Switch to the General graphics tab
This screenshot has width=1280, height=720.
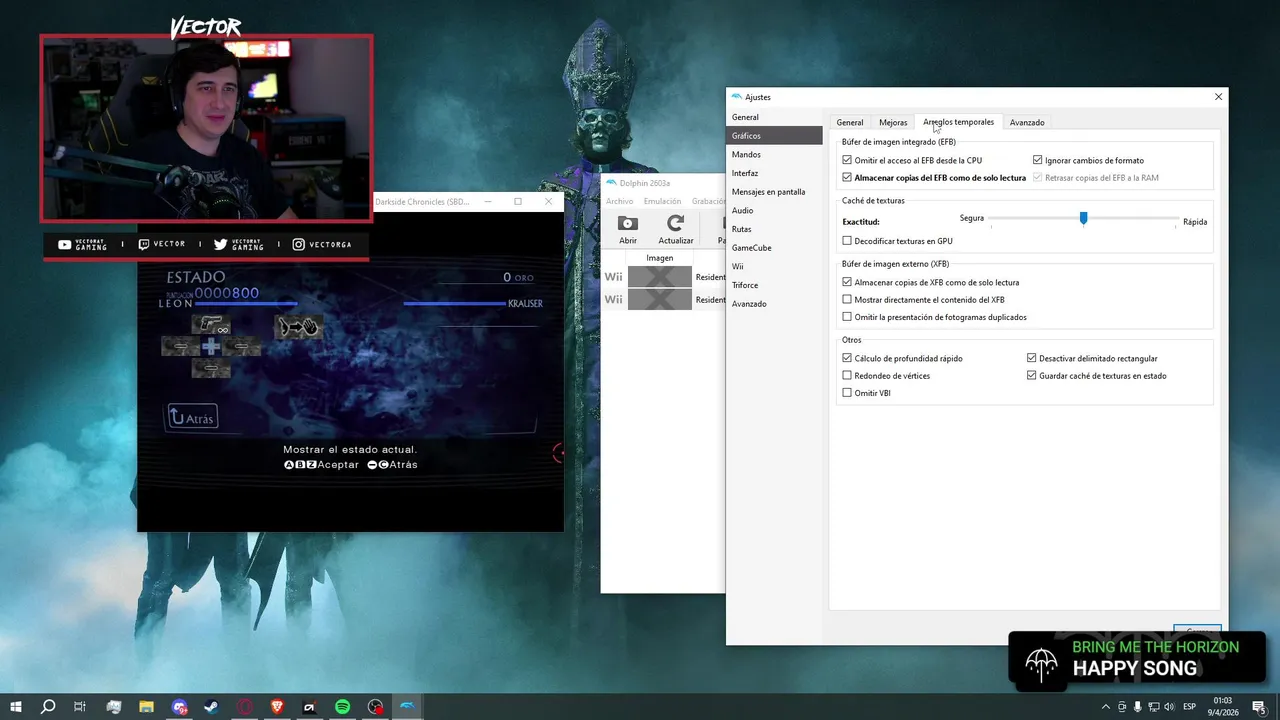coord(850,122)
